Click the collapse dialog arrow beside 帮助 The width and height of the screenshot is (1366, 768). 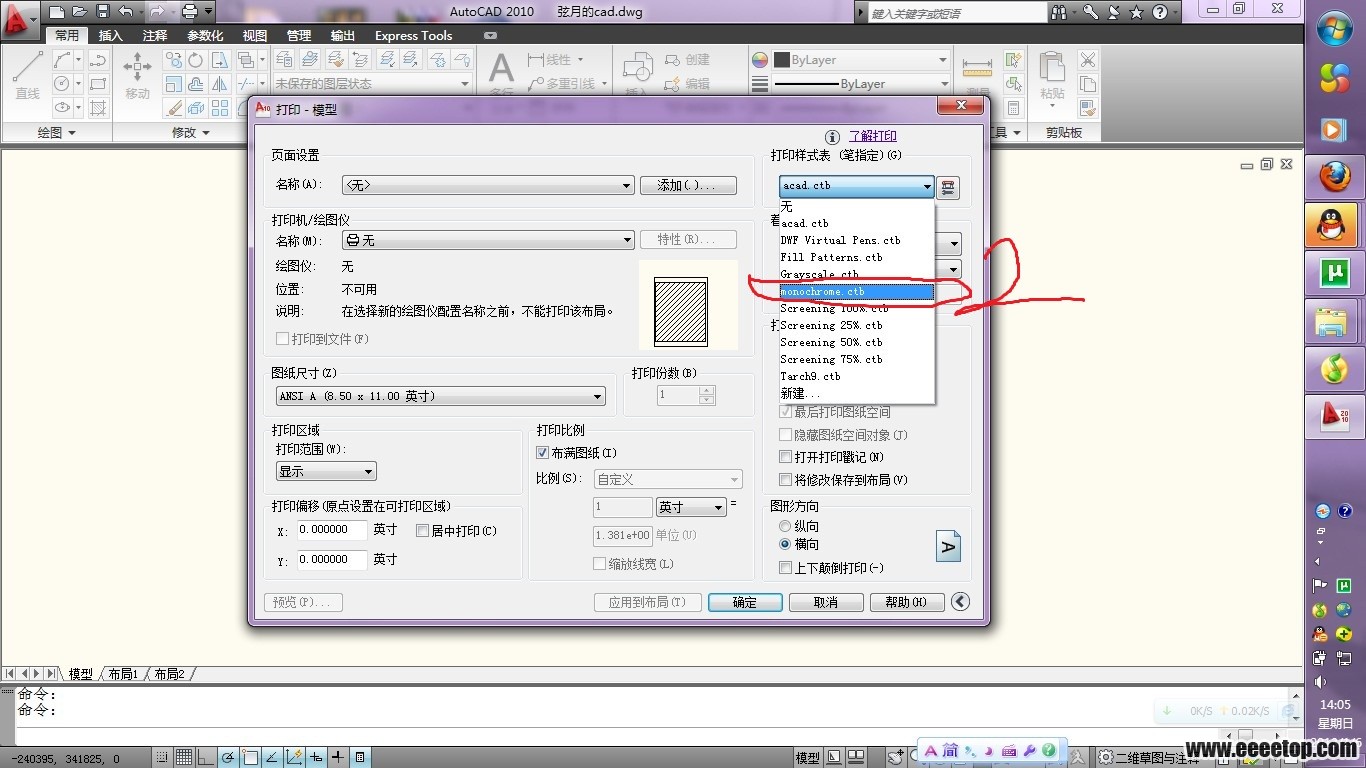click(960, 601)
